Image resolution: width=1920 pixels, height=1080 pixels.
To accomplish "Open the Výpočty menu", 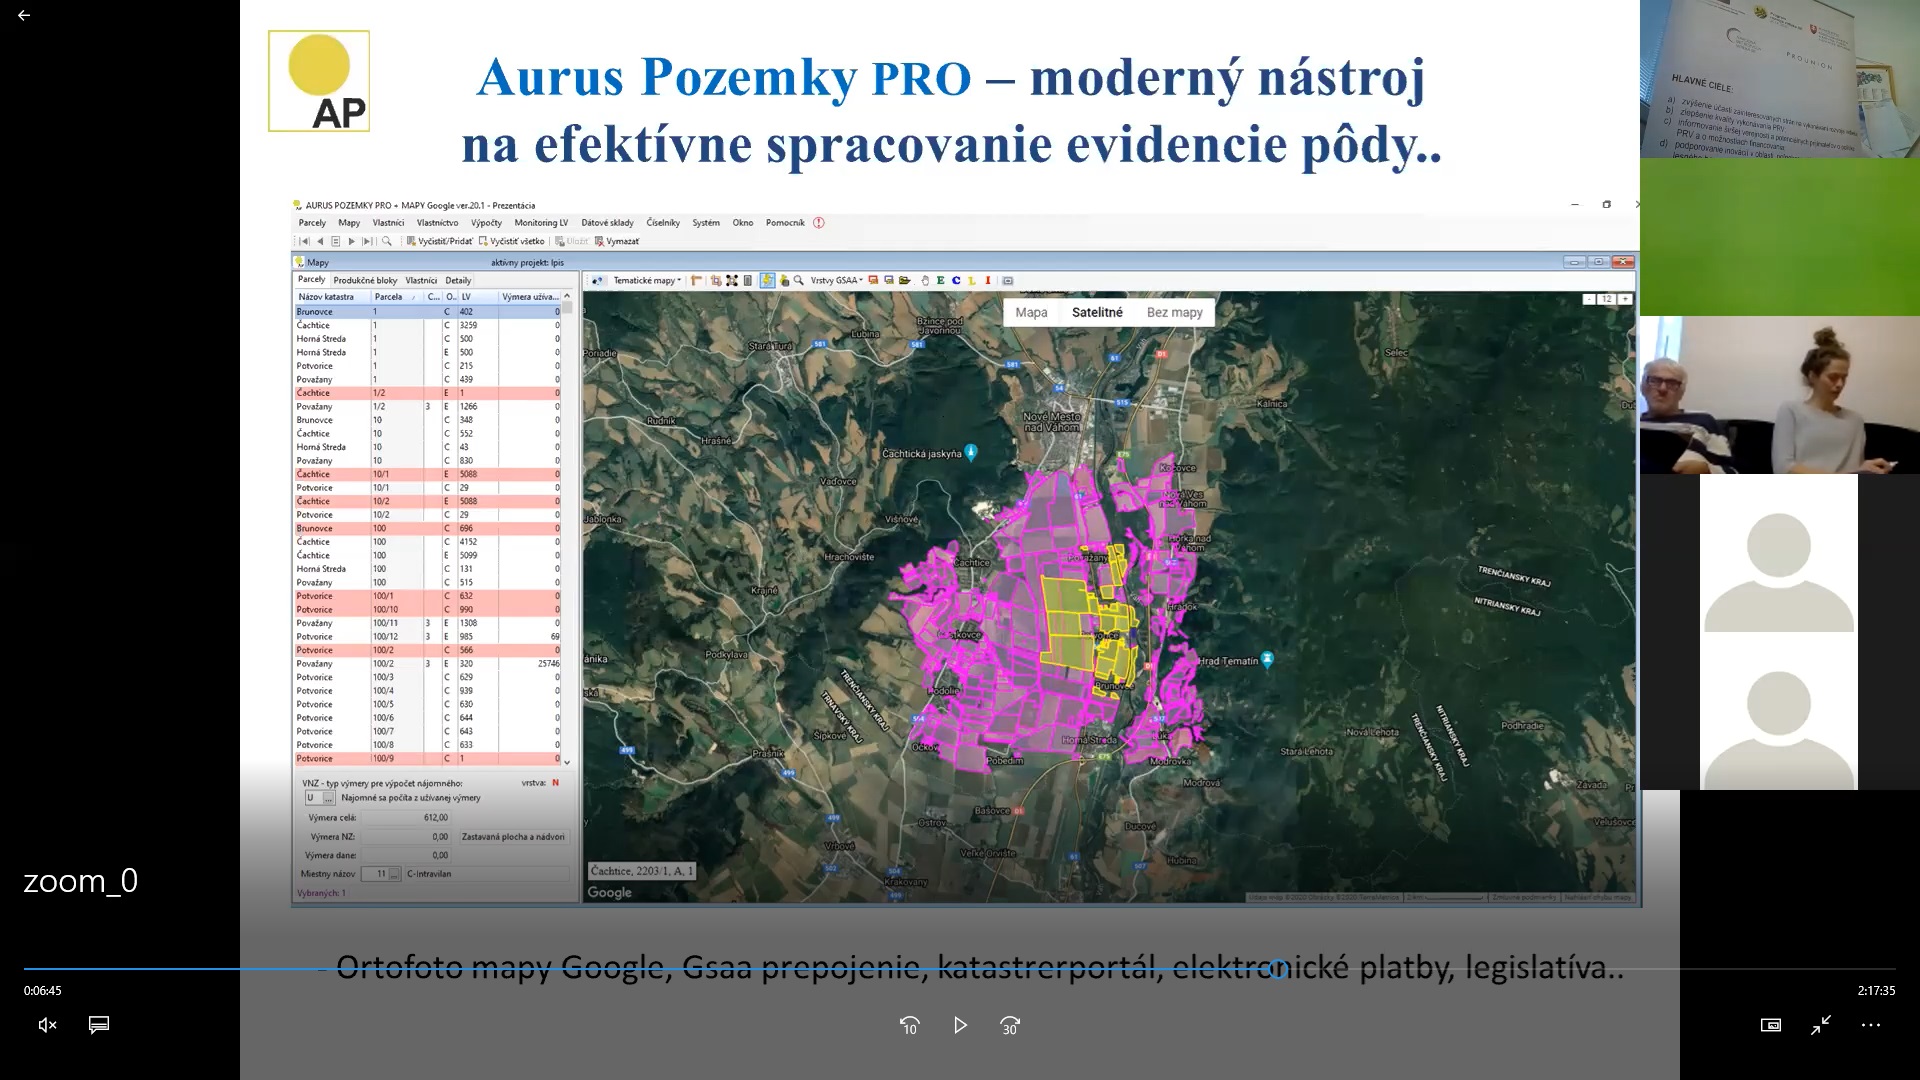I will [486, 223].
